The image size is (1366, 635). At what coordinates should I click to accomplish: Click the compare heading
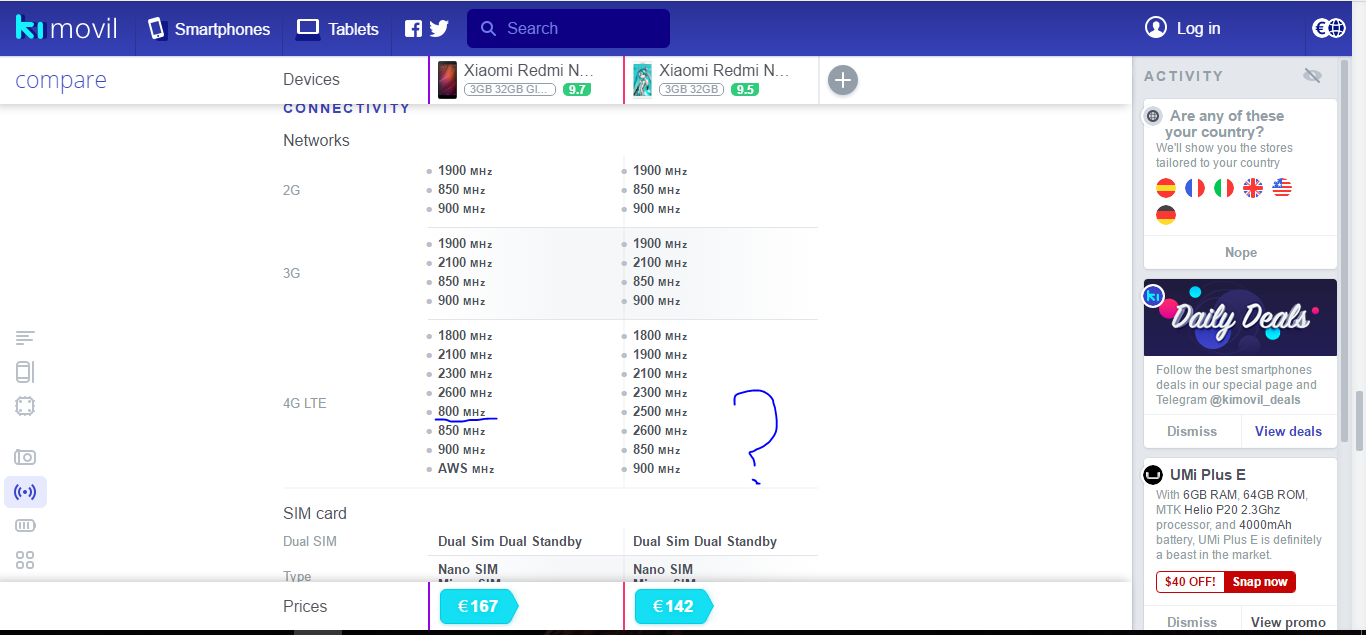[61, 81]
